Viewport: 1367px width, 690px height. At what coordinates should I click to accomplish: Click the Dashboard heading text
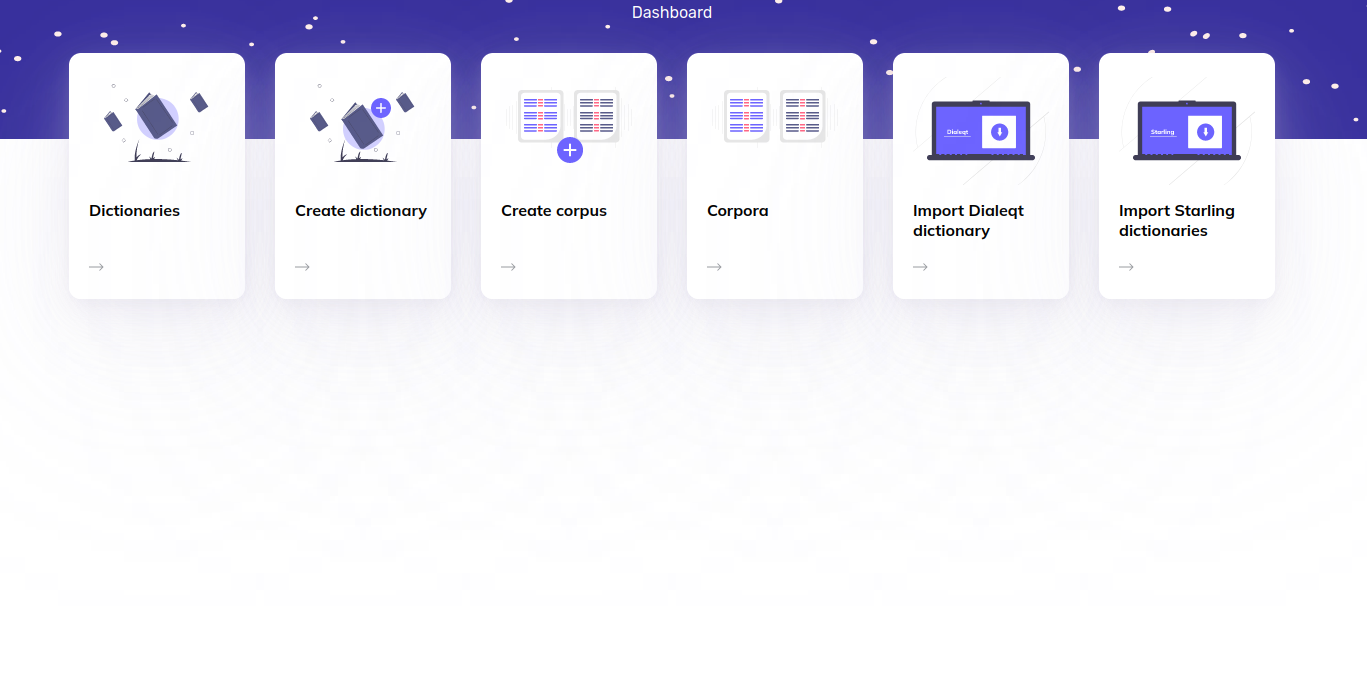pos(672,13)
